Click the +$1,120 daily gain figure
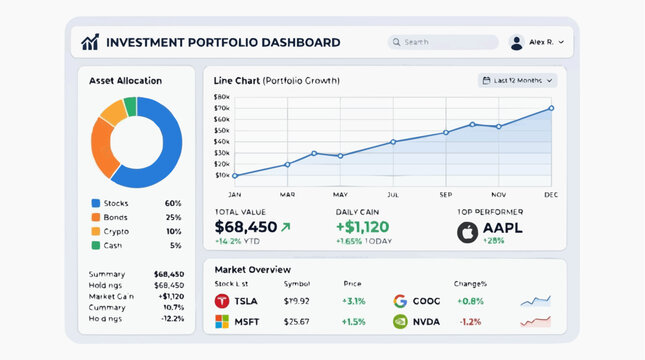645x360 pixels. coord(362,227)
